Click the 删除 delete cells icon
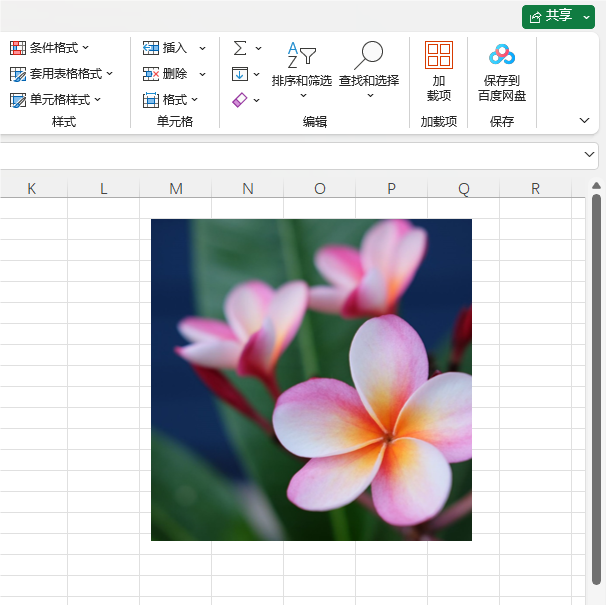 (x=151, y=74)
